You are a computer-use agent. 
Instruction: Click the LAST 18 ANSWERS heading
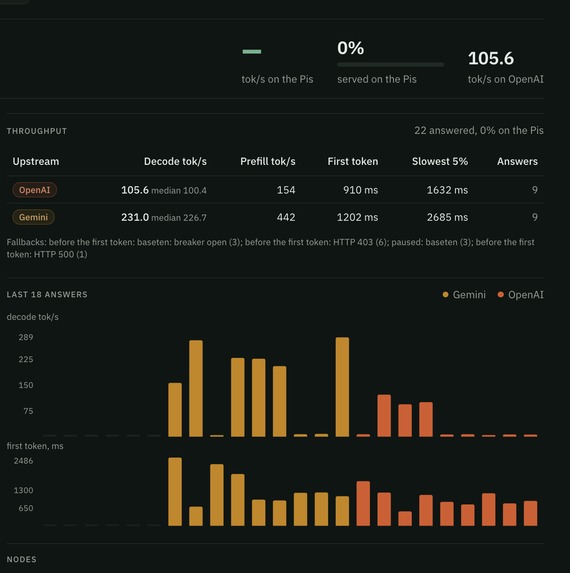47,295
